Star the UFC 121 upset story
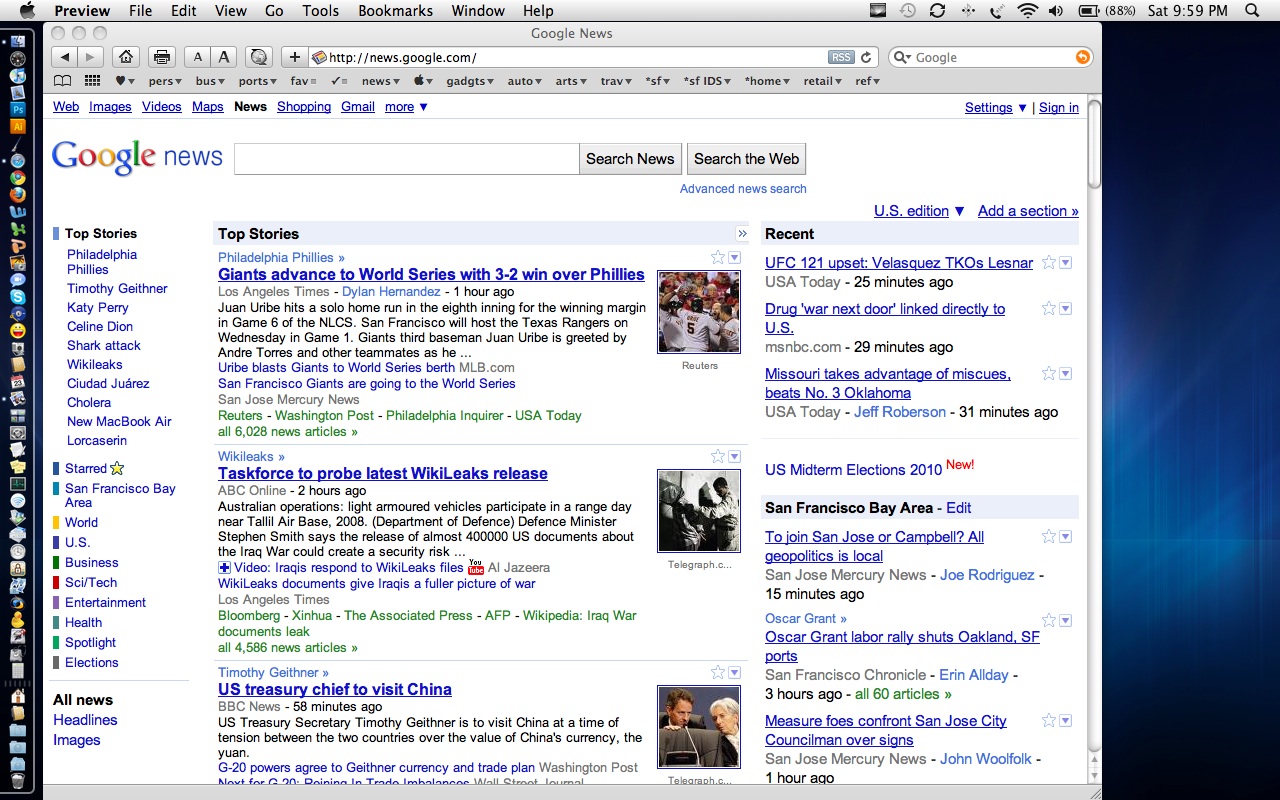1280x800 pixels. (1049, 263)
